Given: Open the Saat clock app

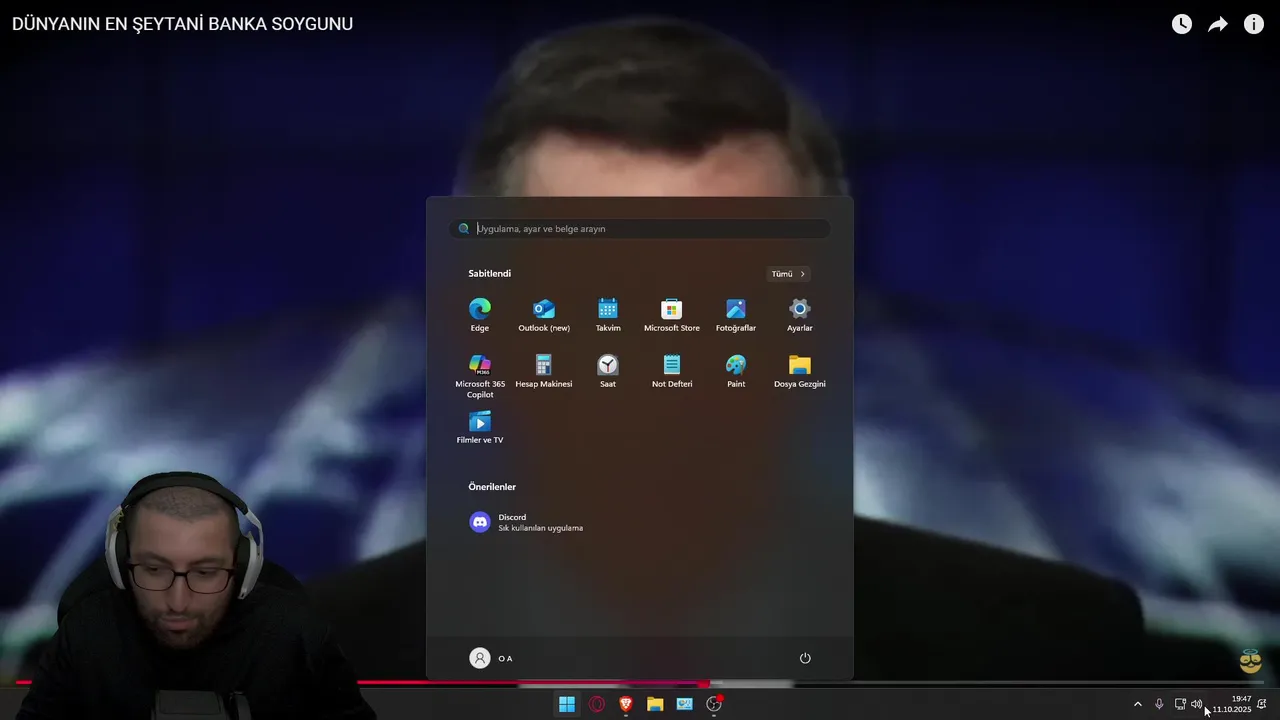Looking at the screenshot, I should [608, 370].
